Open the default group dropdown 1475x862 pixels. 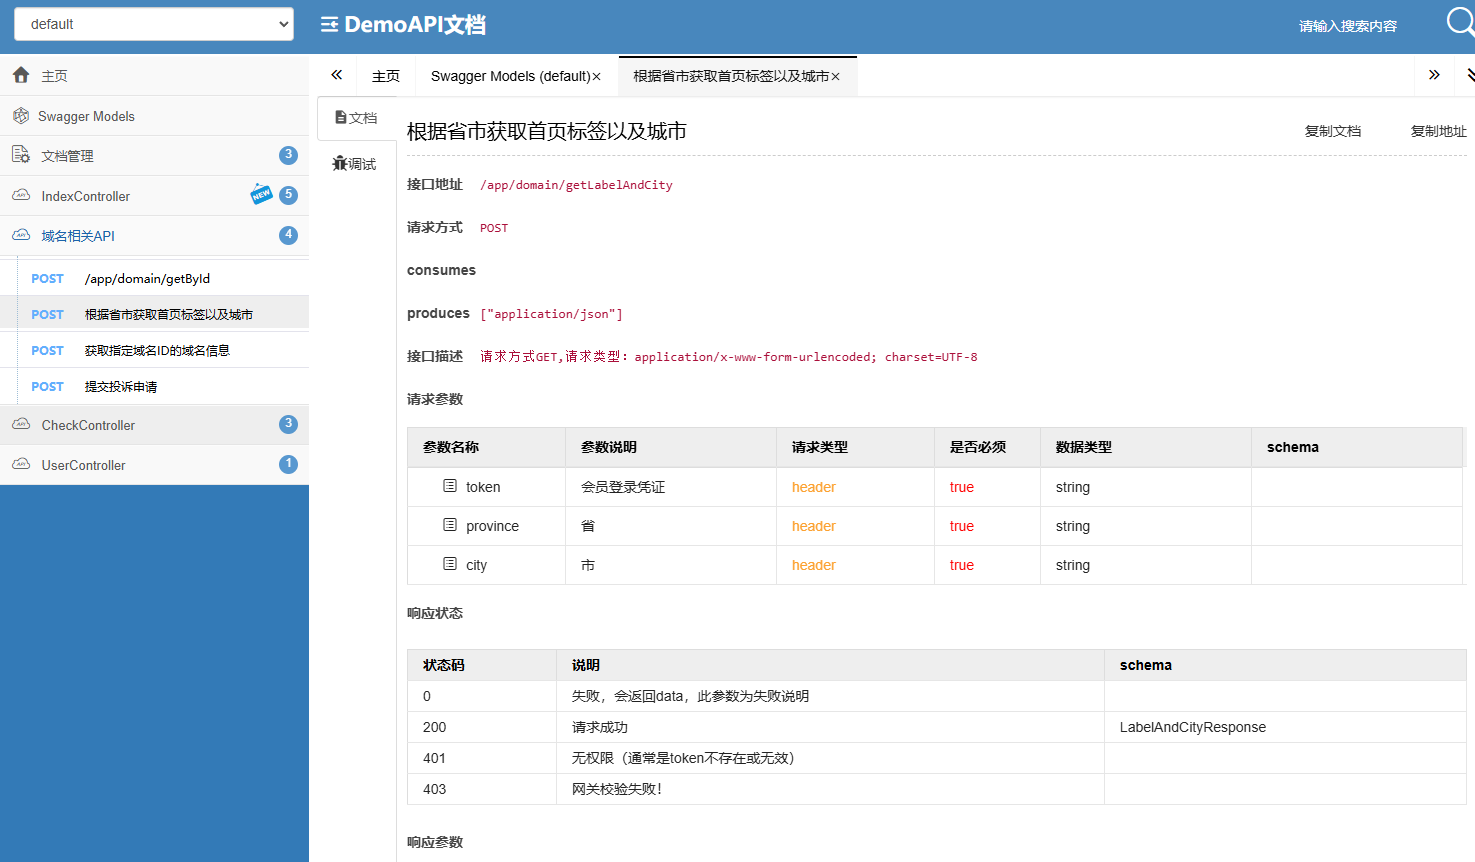pos(154,24)
